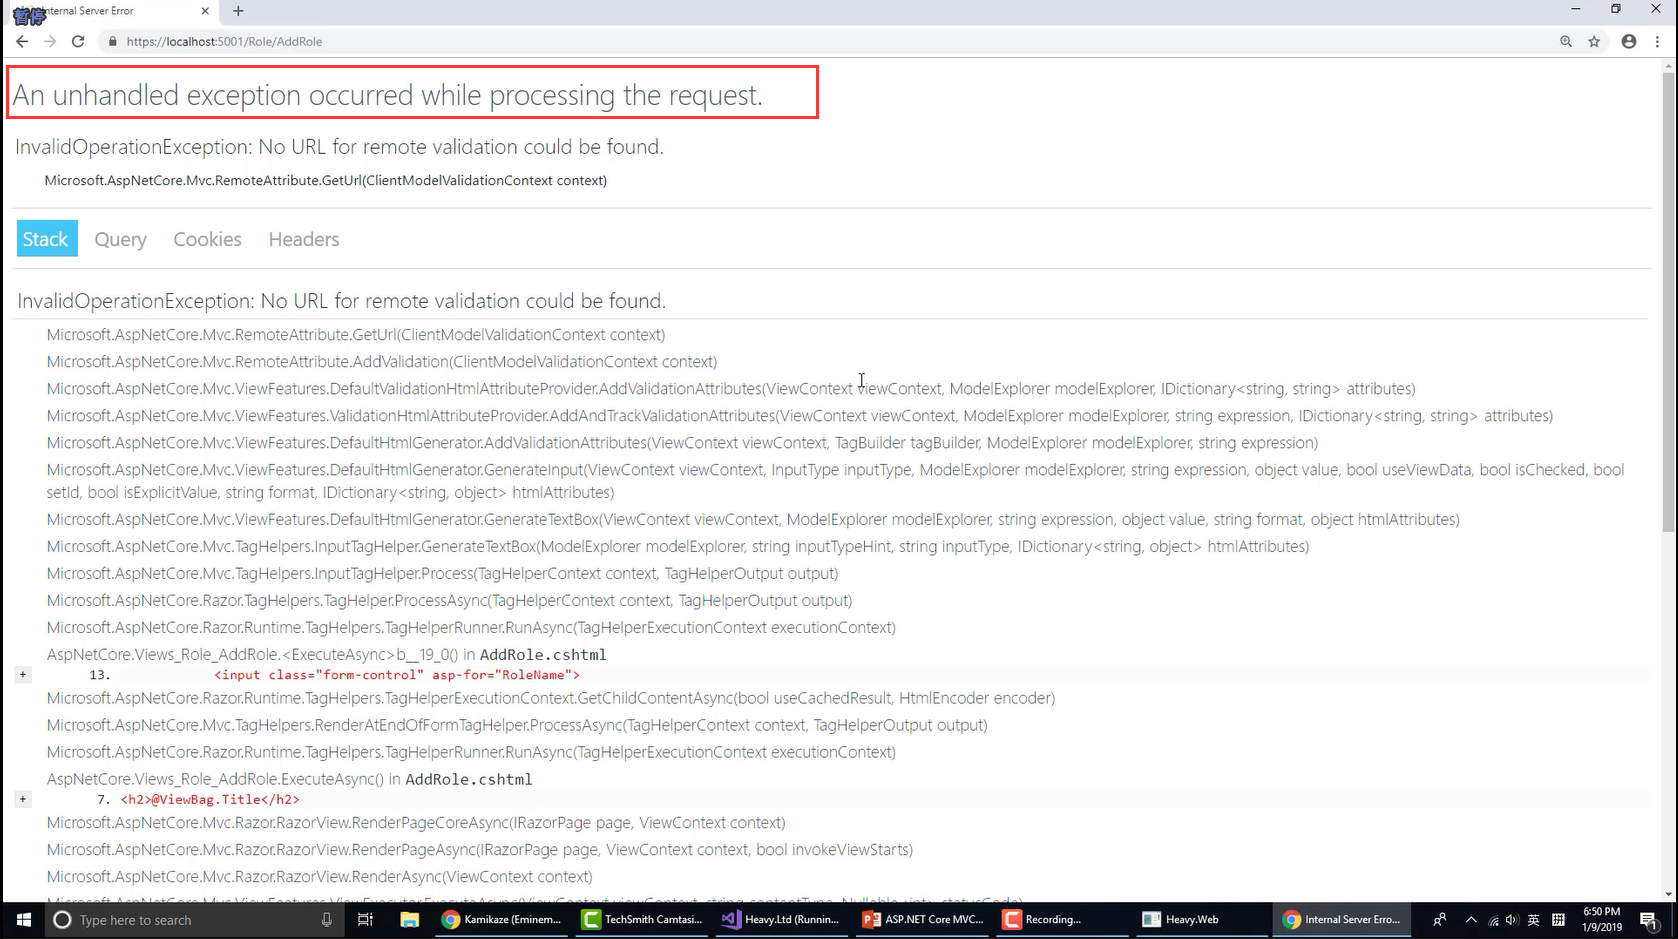The width and height of the screenshot is (1678, 939).
Task: Bookmark this page with the star icon
Action: click(1594, 41)
